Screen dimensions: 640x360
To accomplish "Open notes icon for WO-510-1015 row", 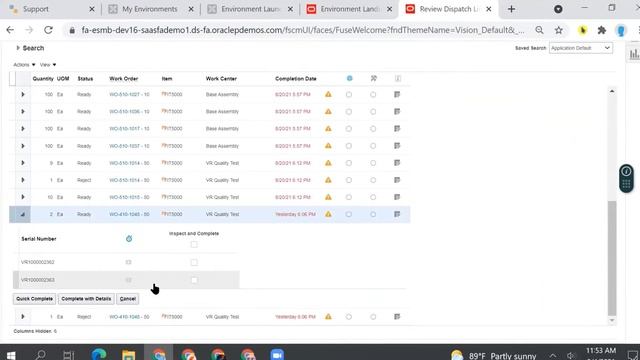I will [397, 197].
